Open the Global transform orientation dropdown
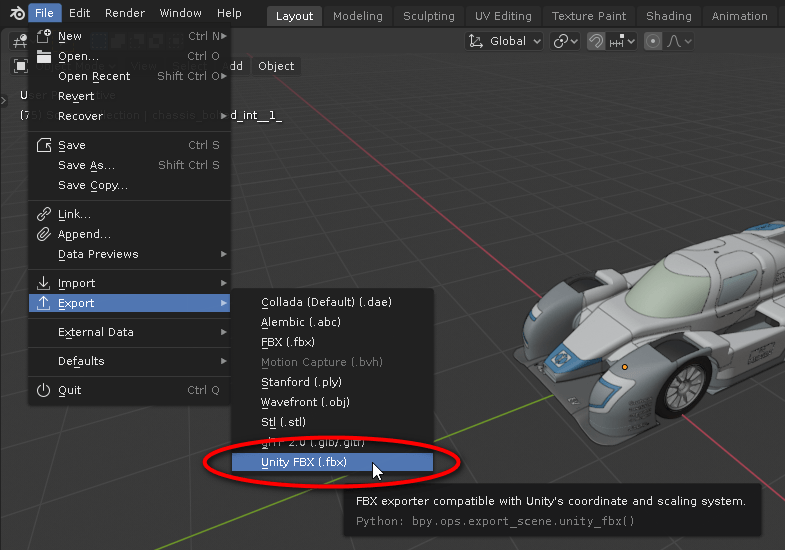 504,41
